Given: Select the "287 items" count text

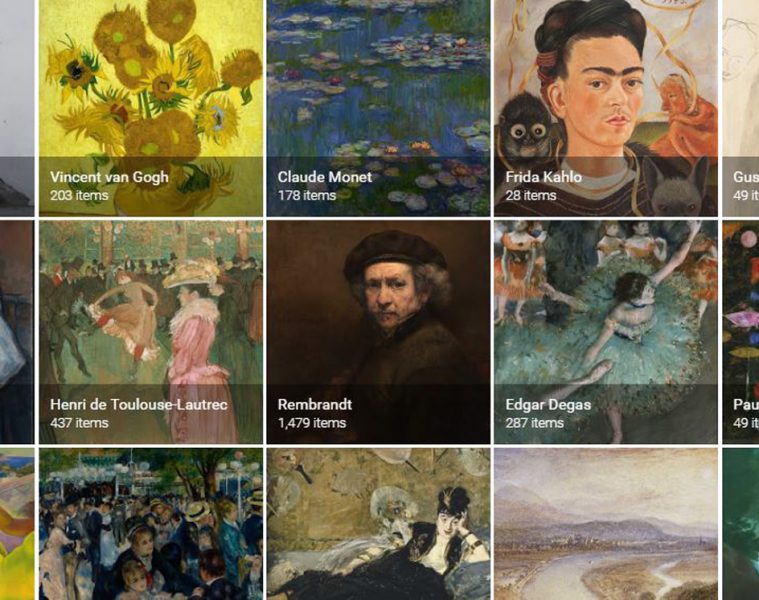Looking at the screenshot, I should (535, 423).
